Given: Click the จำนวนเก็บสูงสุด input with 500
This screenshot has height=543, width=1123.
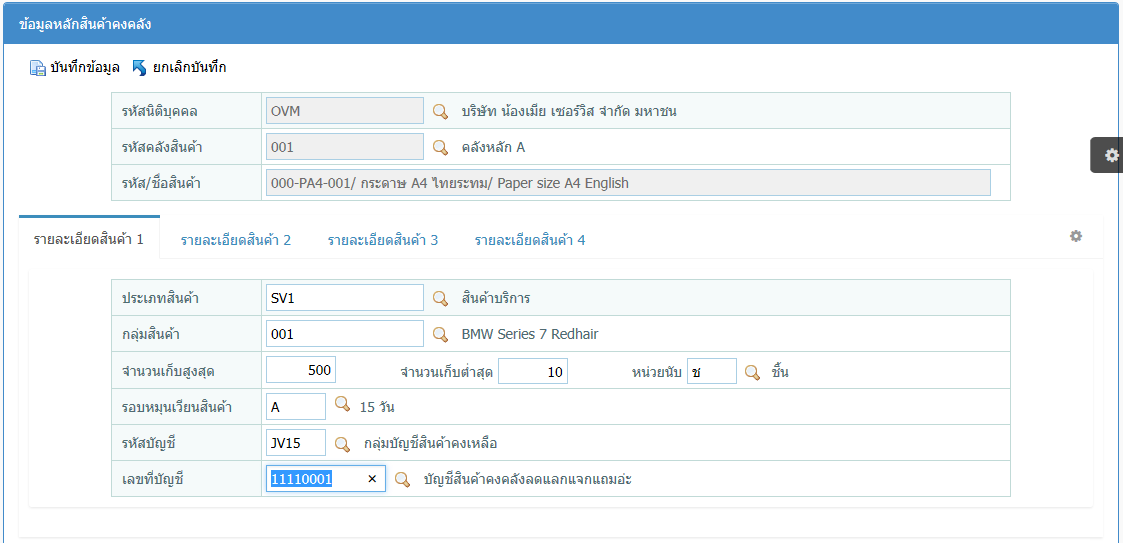Looking at the screenshot, I should point(301,371).
